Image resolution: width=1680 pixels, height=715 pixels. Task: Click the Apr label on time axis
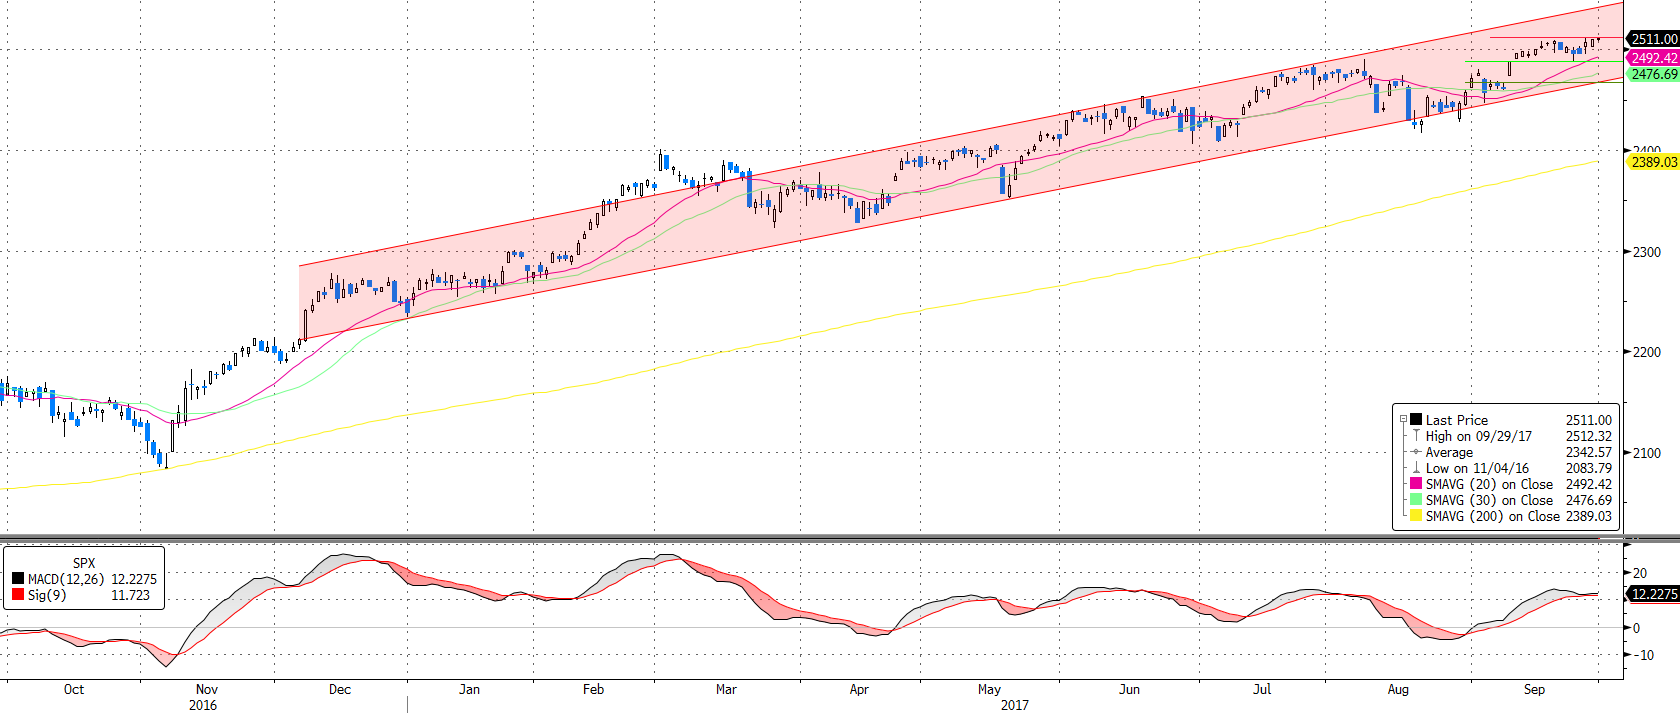pyautogui.click(x=859, y=689)
